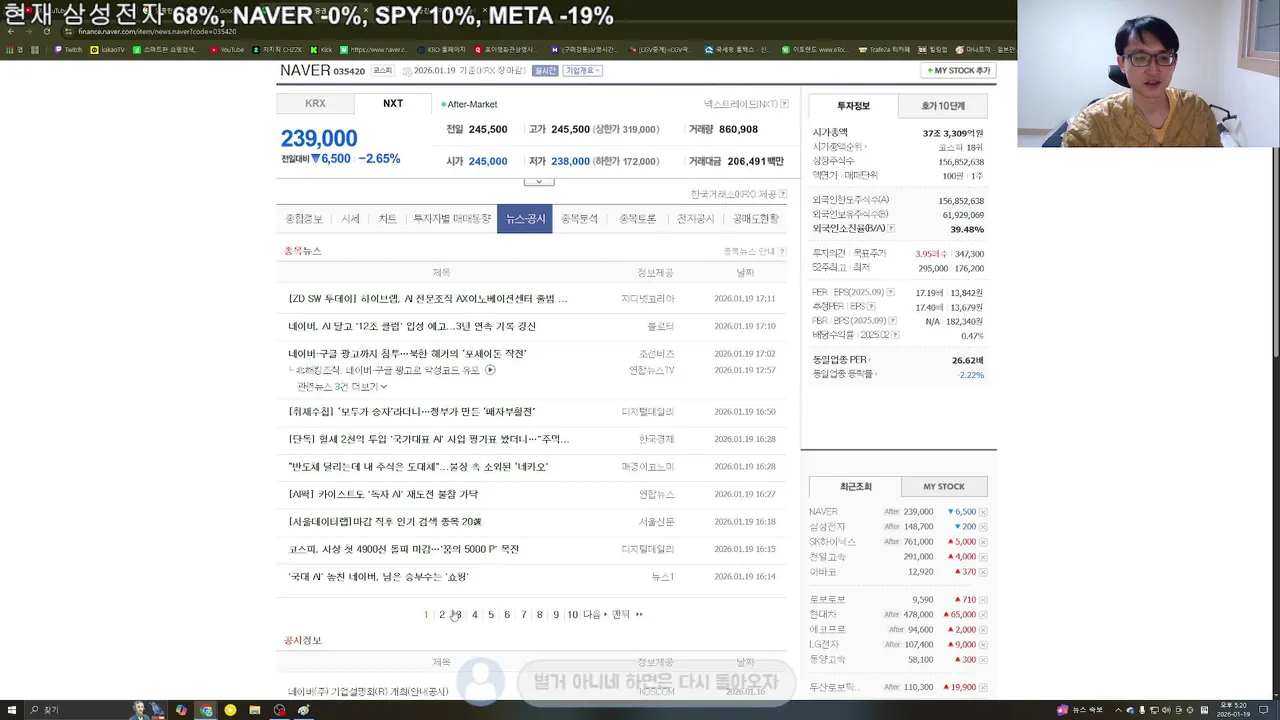1280x720 pixels.
Task: Open 종목뉴스 안내 help icon
Action: (782, 252)
